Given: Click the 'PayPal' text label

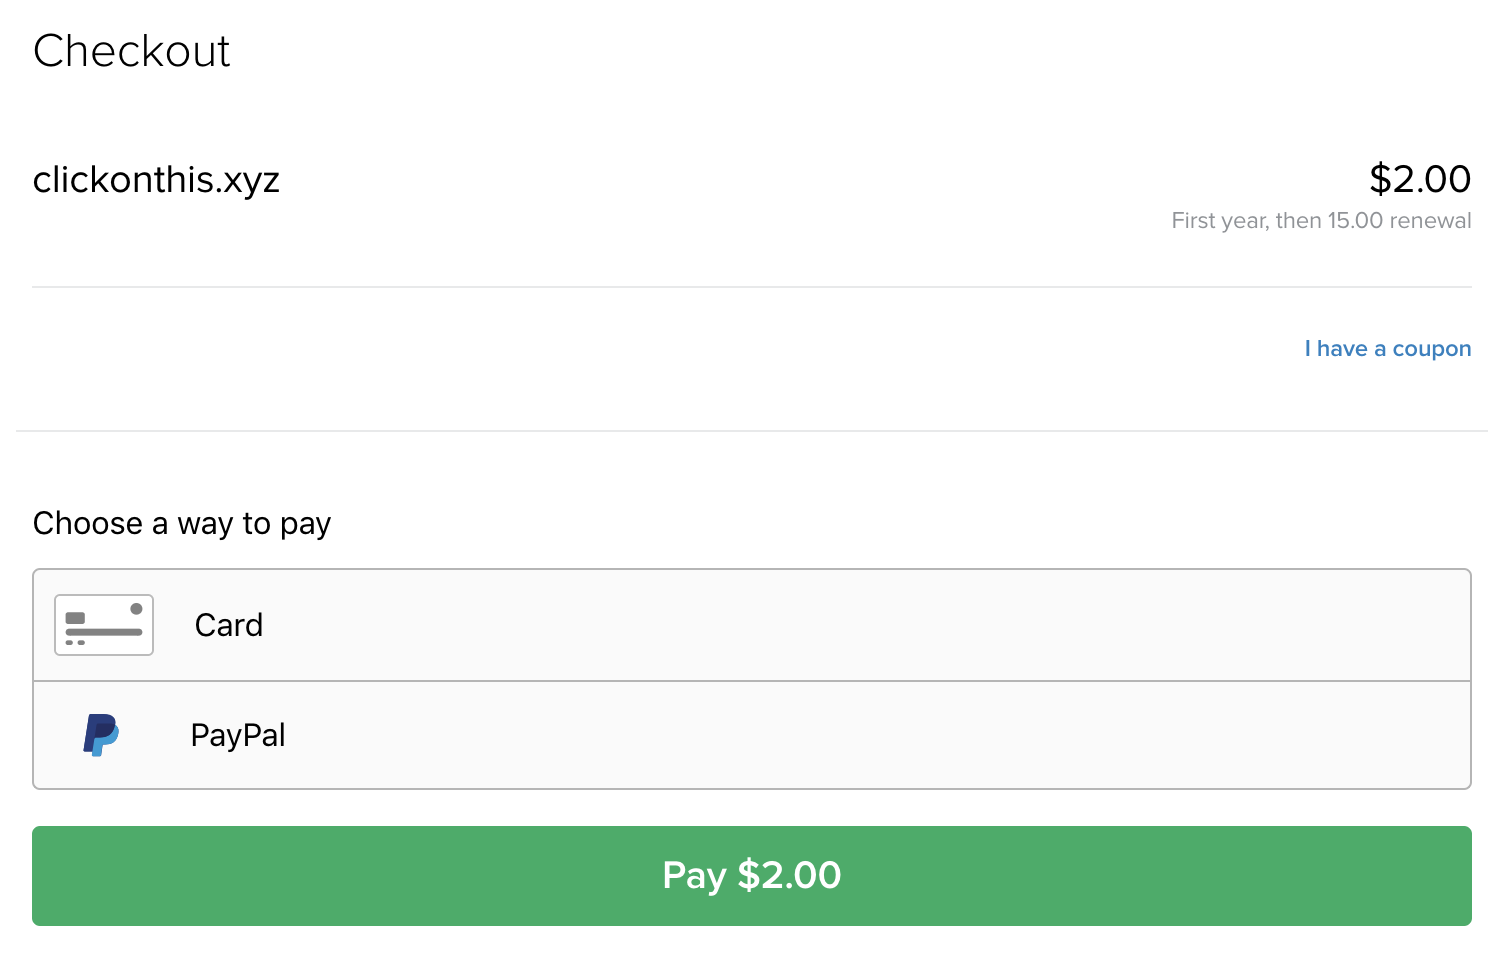Looking at the screenshot, I should pyautogui.click(x=238, y=735).
